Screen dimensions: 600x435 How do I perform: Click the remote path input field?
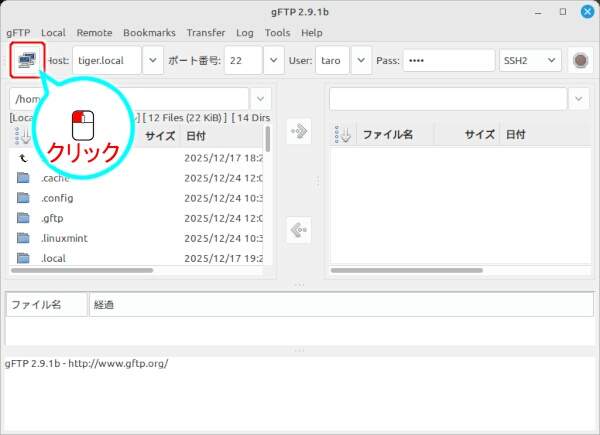click(x=448, y=99)
